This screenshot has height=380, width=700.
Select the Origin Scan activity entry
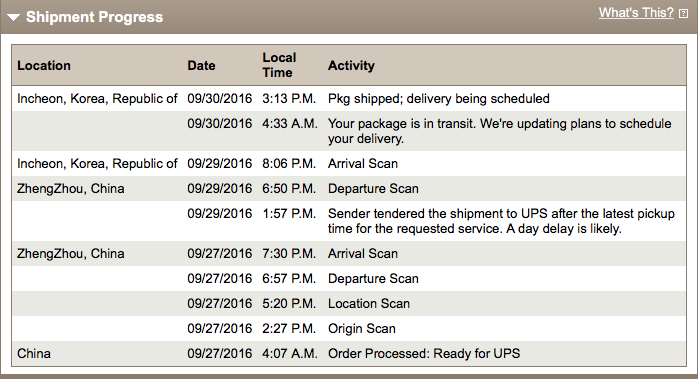tap(362, 329)
